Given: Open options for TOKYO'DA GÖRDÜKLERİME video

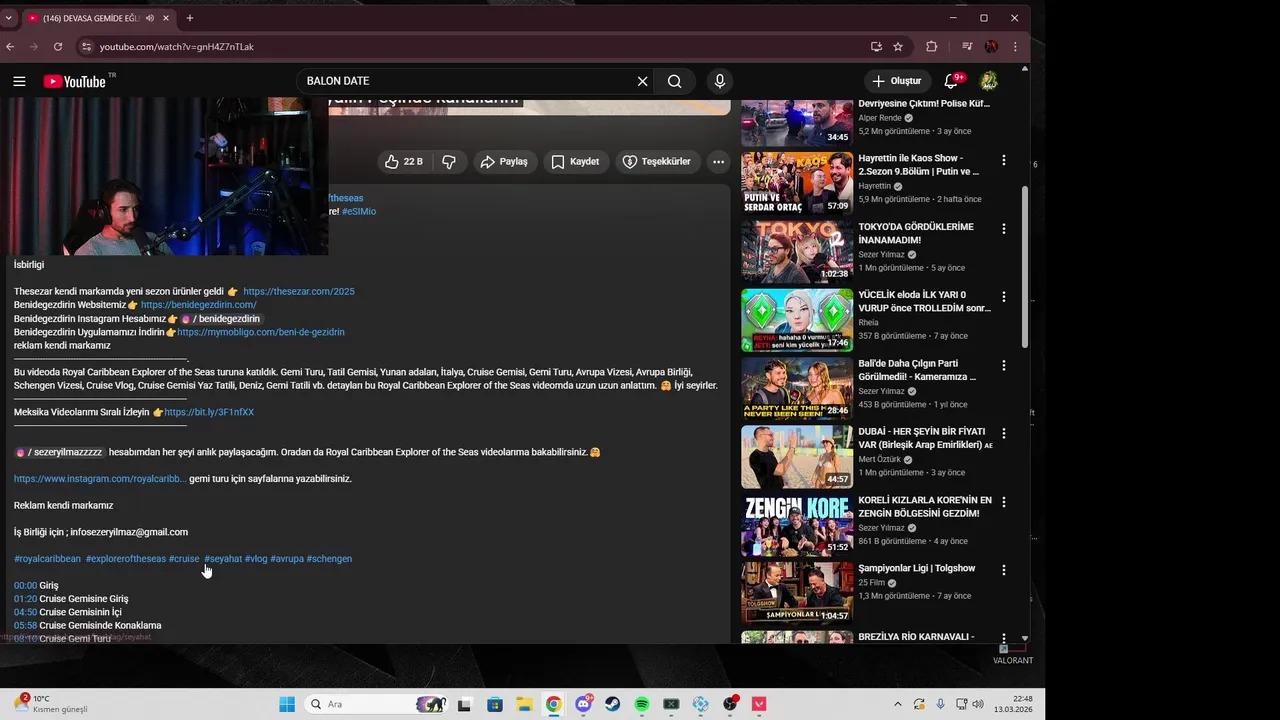Looking at the screenshot, I should 1004,228.
